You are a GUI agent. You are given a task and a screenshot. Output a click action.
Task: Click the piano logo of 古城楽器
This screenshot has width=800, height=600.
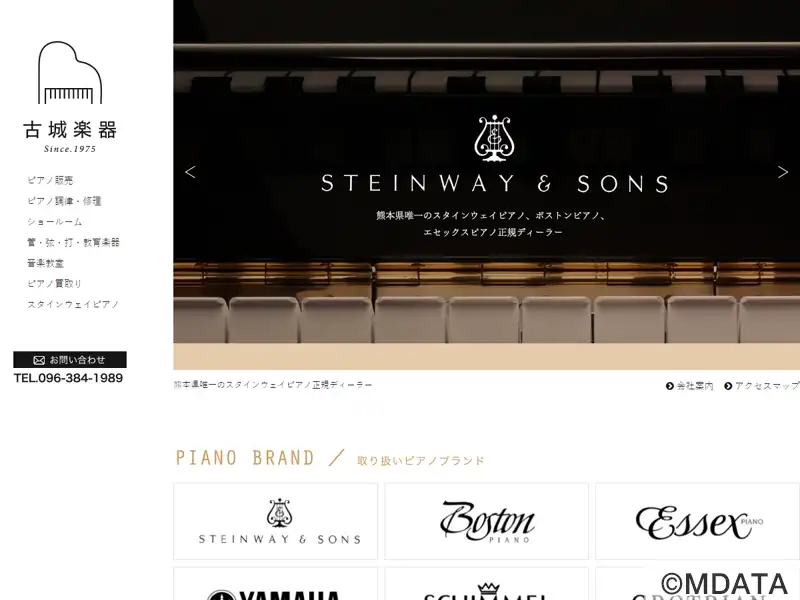70,72
